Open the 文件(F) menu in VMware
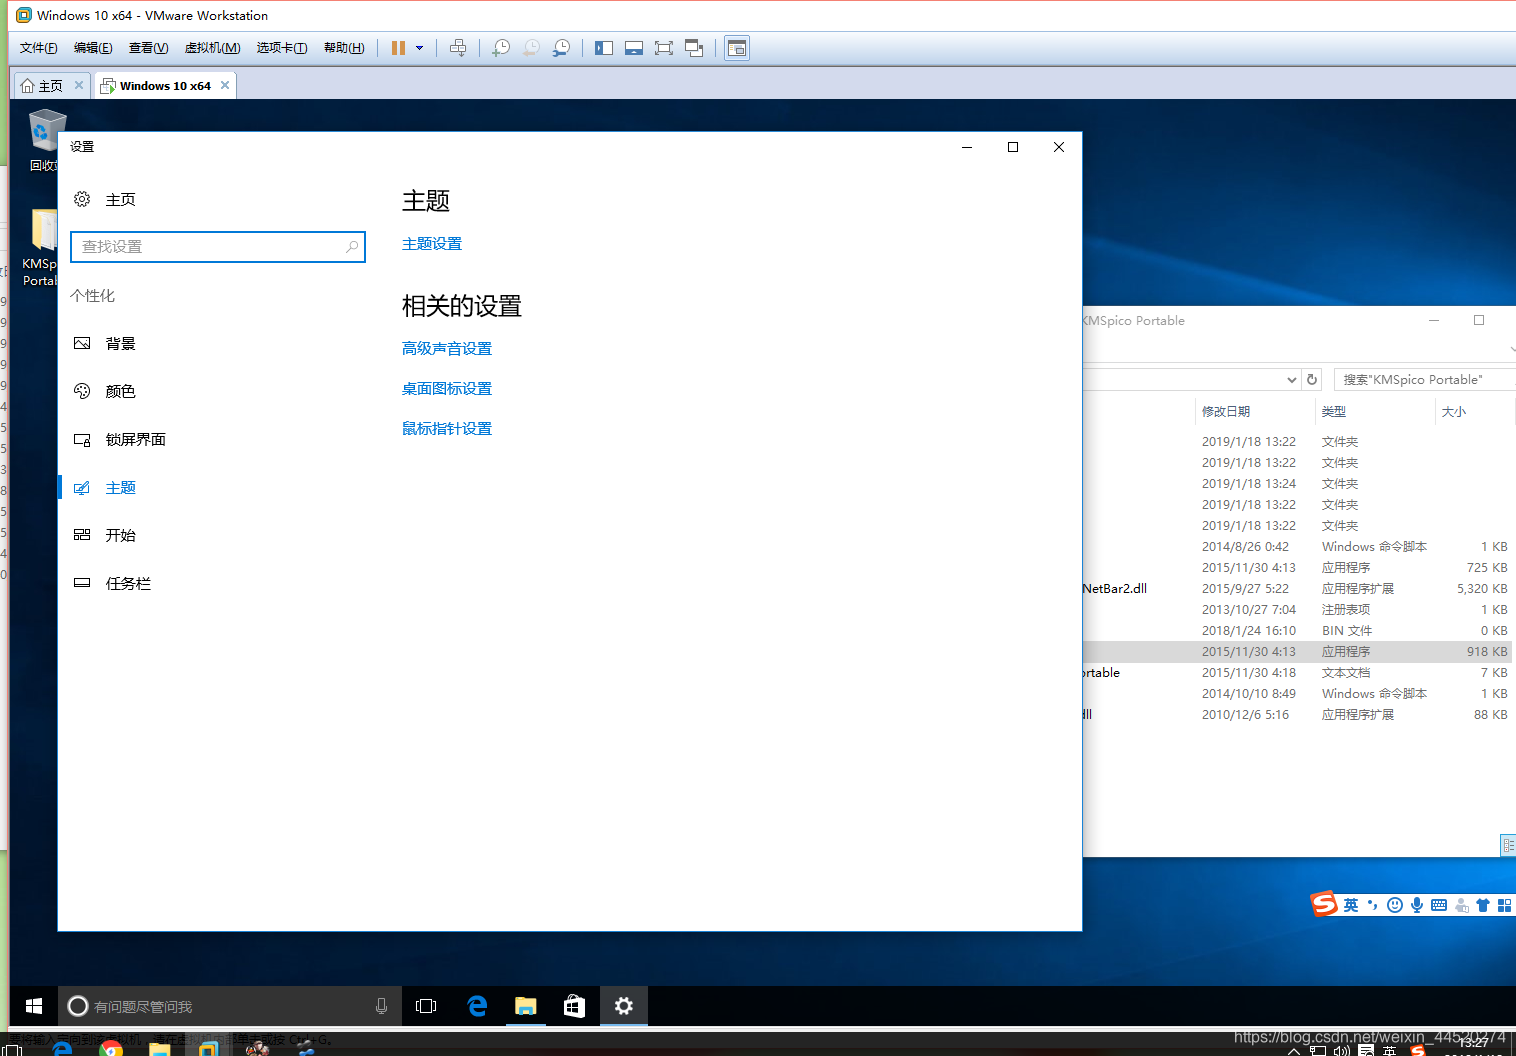Viewport: 1516px width, 1056px height. tap(39, 48)
